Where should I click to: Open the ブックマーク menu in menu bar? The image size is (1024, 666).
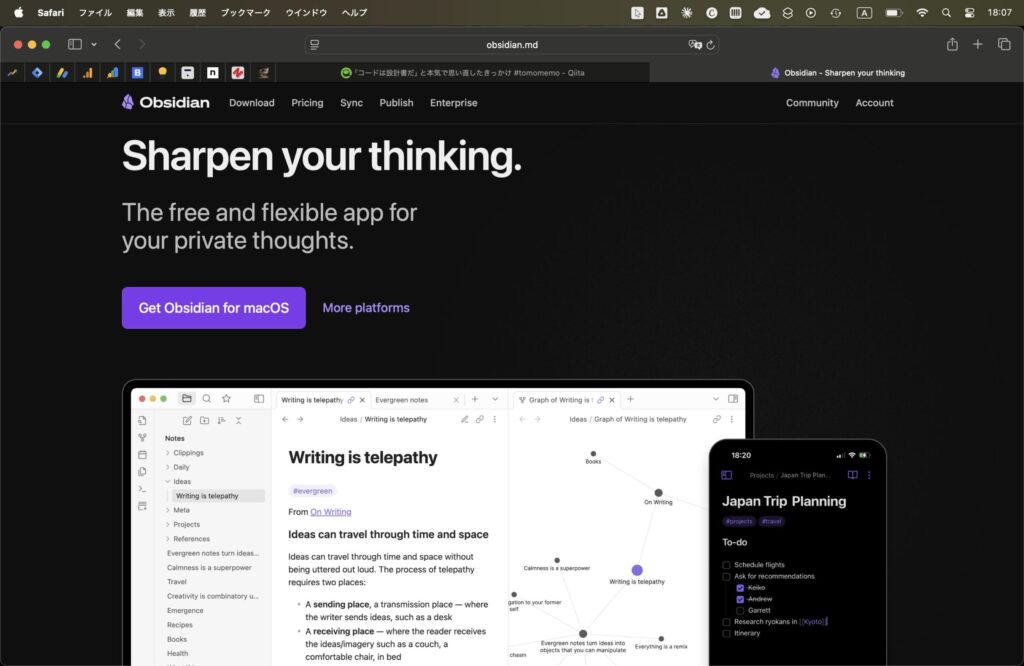245,13
